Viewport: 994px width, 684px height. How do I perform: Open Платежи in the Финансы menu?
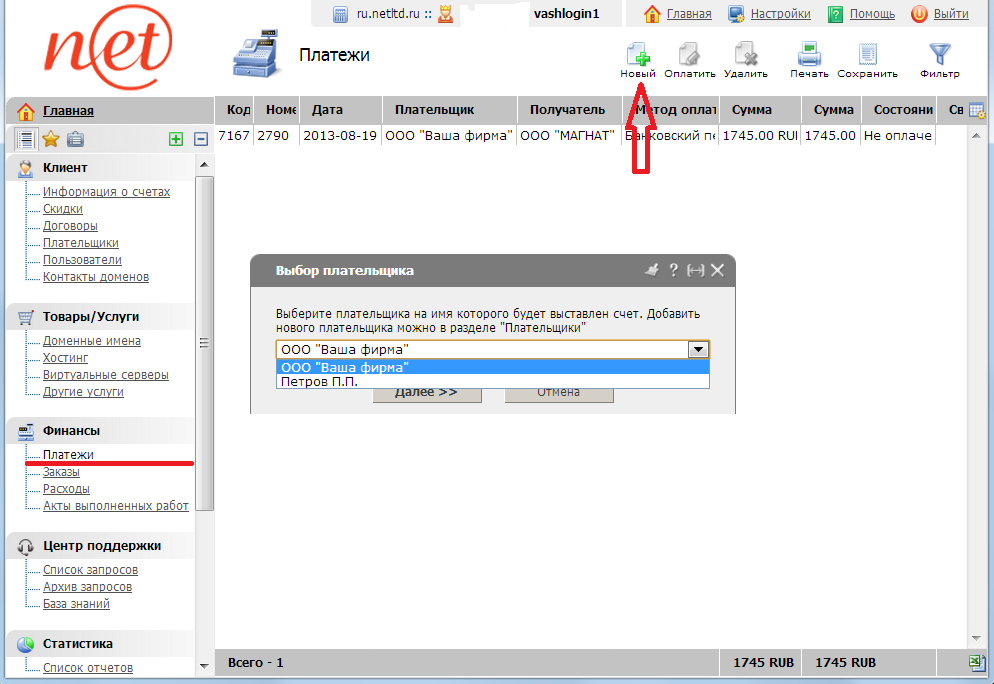(x=68, y=455)
